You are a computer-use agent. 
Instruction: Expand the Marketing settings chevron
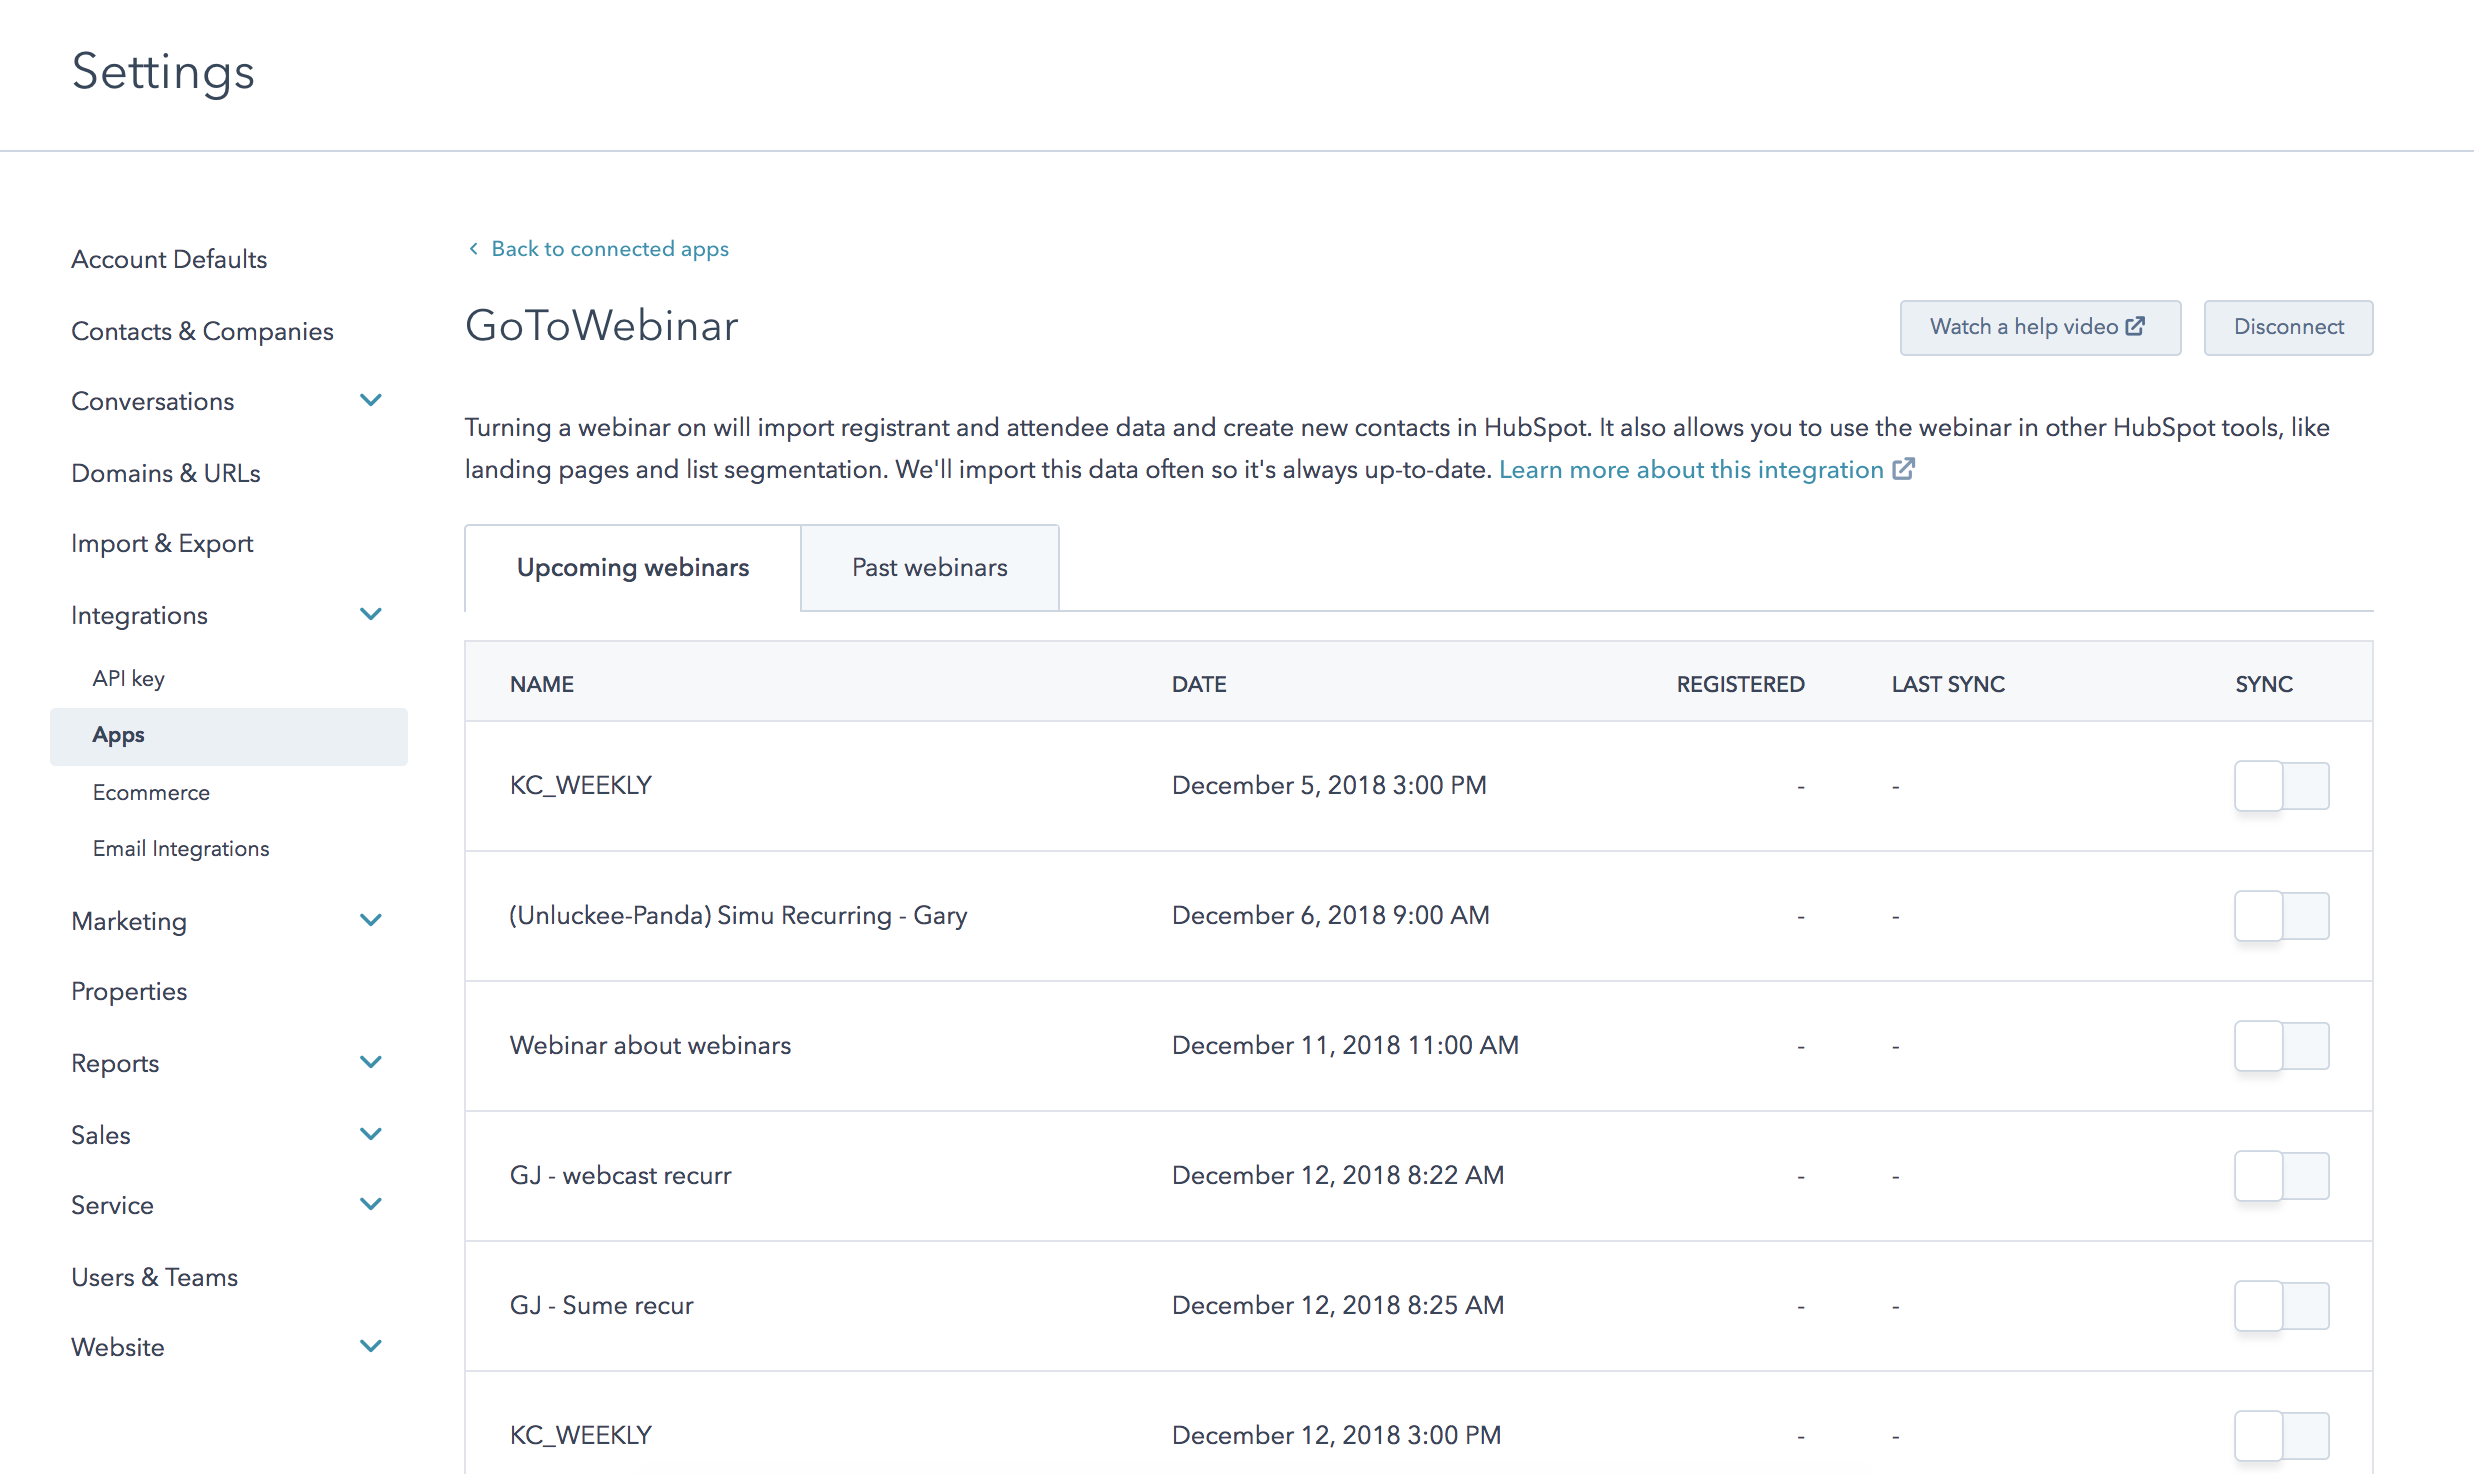[370, 920]
